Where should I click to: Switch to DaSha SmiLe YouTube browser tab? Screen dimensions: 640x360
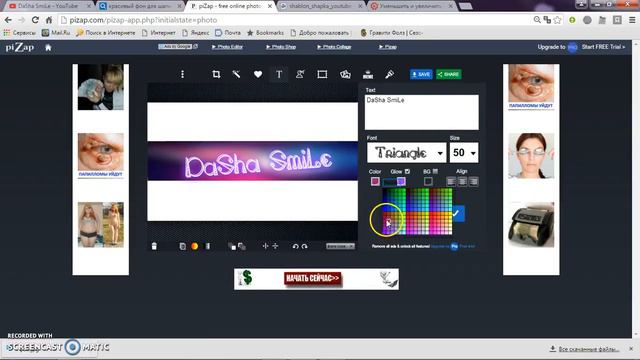pos(49,6)
